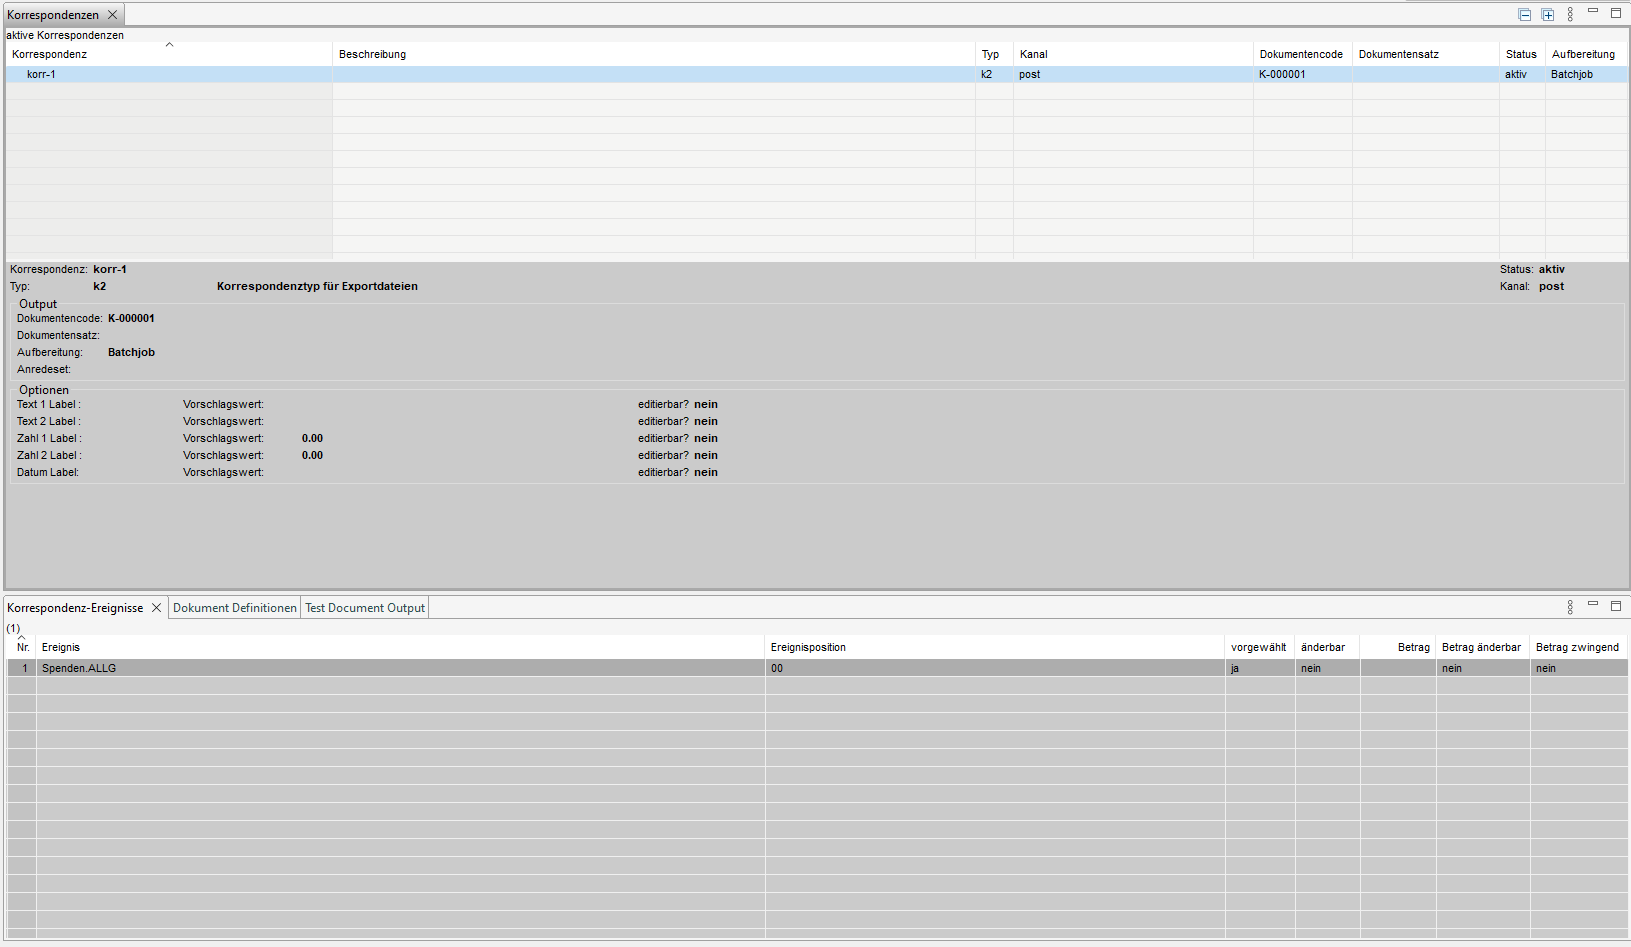Maximize the Korrespondenz-Ereignisse panel

[x=1616, y=606]
